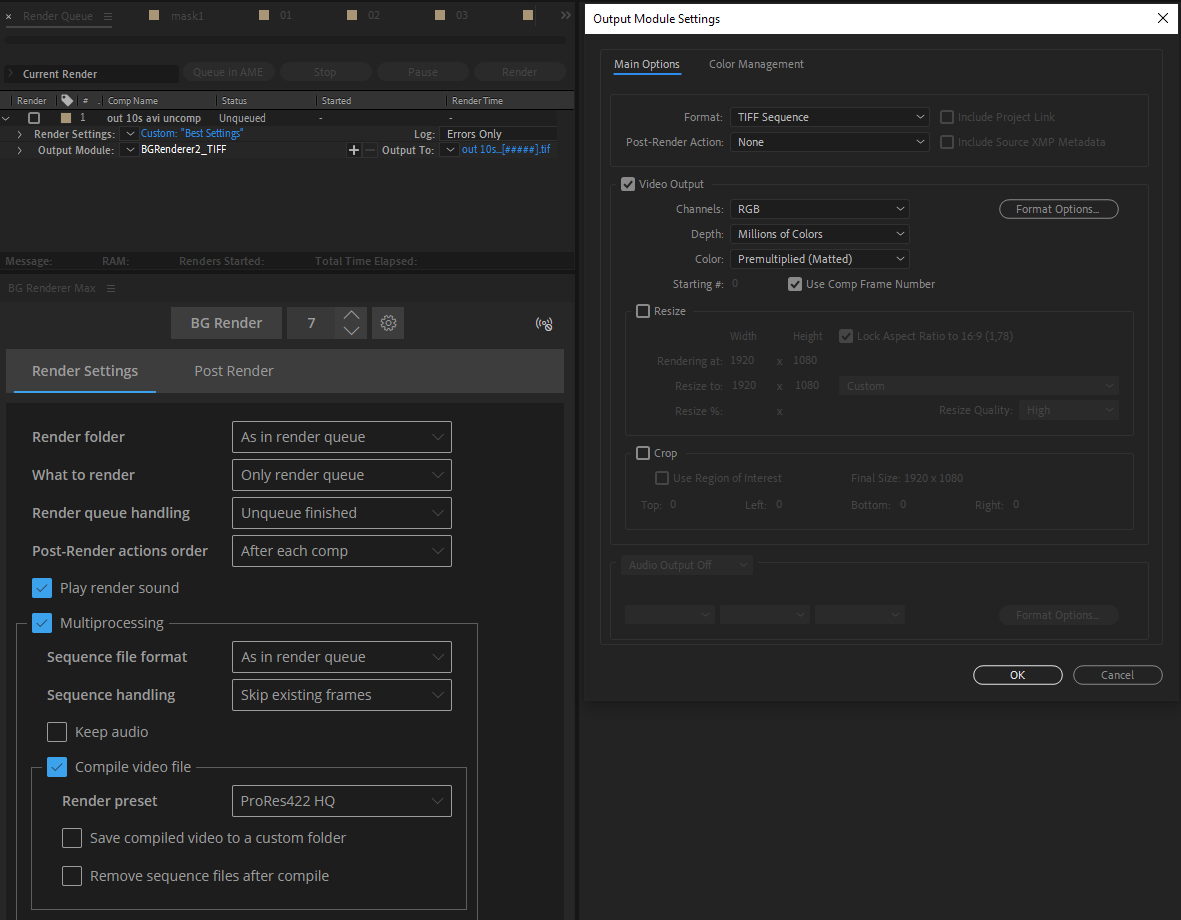Toggle Use Comp Frame Number checkbox
Image resolution: width=1181 pixels, height=920 pixels.
[795, 284]
